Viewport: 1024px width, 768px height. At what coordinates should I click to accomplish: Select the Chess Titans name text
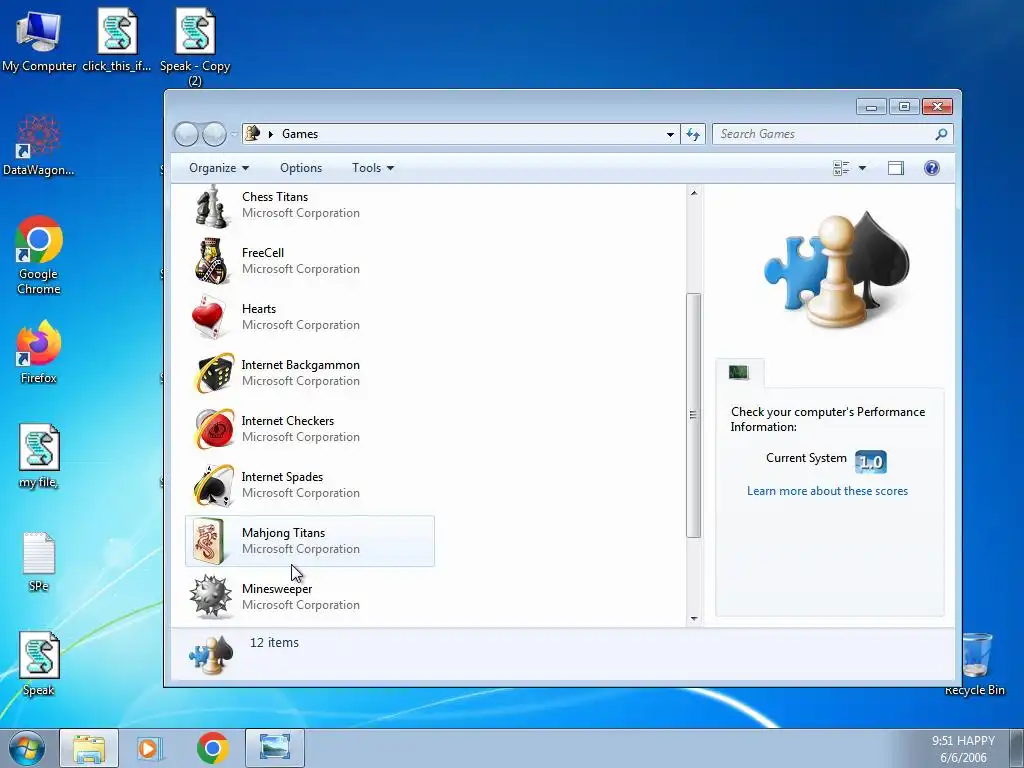(275, 197)
